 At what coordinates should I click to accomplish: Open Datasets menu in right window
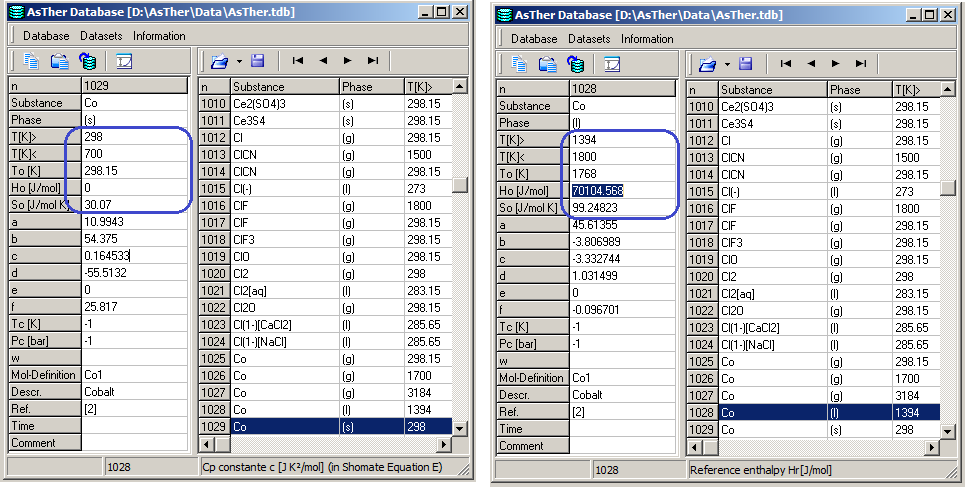[x=589, y=39]
